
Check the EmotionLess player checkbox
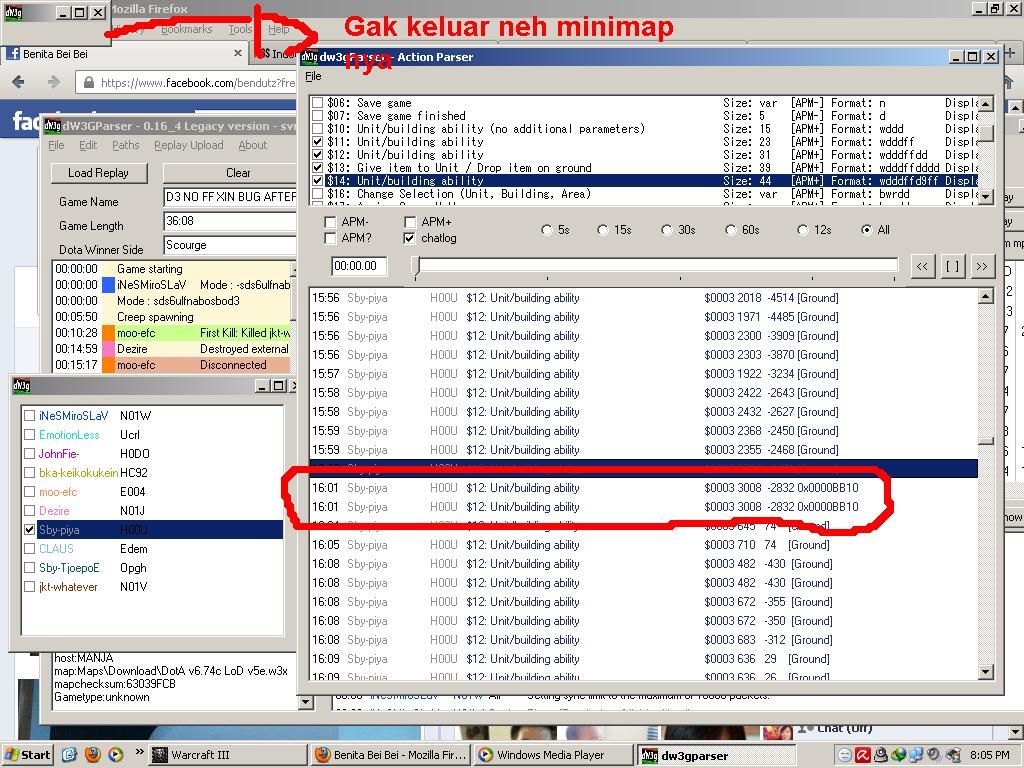coord(29,434)
